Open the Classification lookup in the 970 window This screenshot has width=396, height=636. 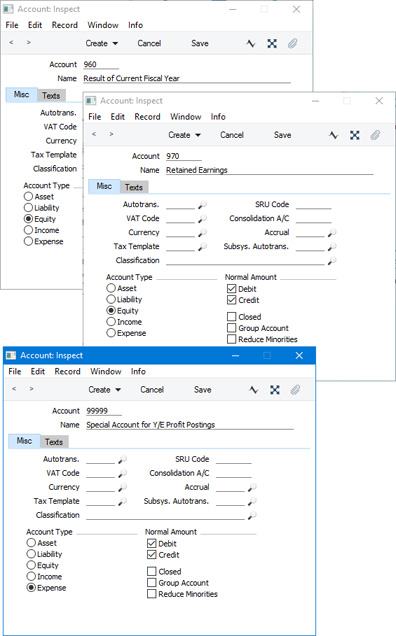[x=332, y=261]
